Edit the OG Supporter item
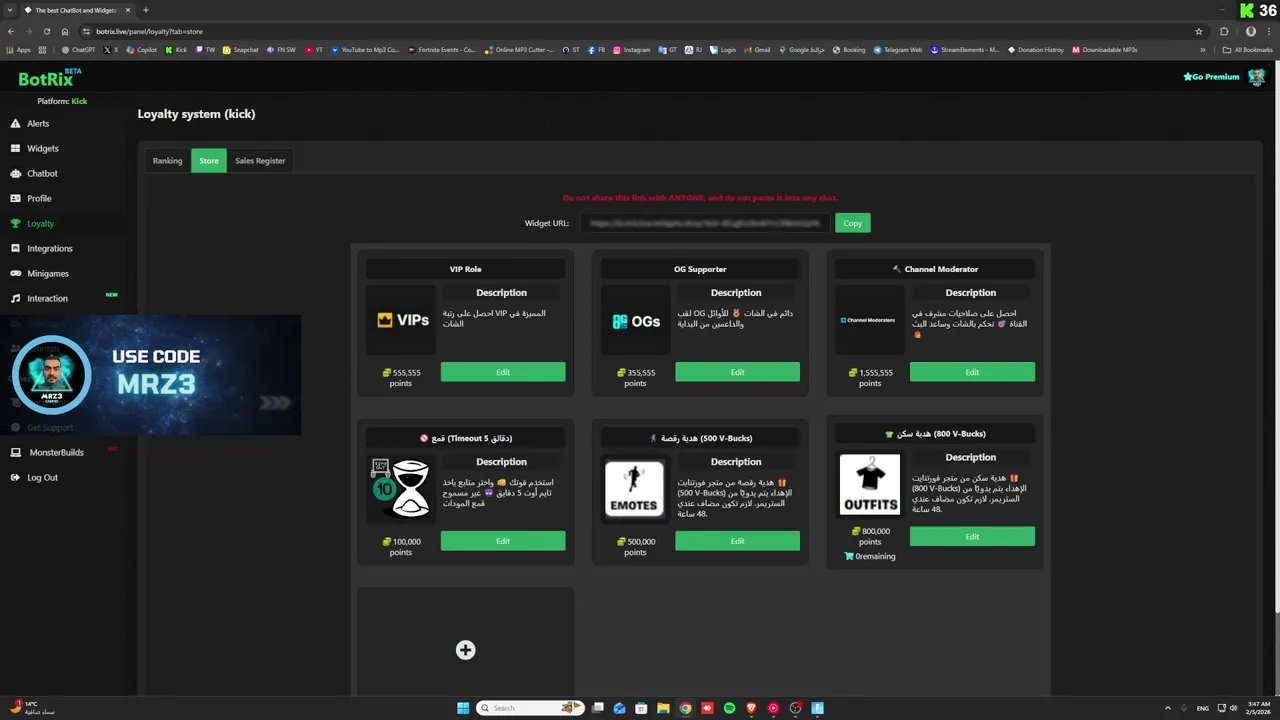This screenshot has width=1280, height=720. coord(737,372)
